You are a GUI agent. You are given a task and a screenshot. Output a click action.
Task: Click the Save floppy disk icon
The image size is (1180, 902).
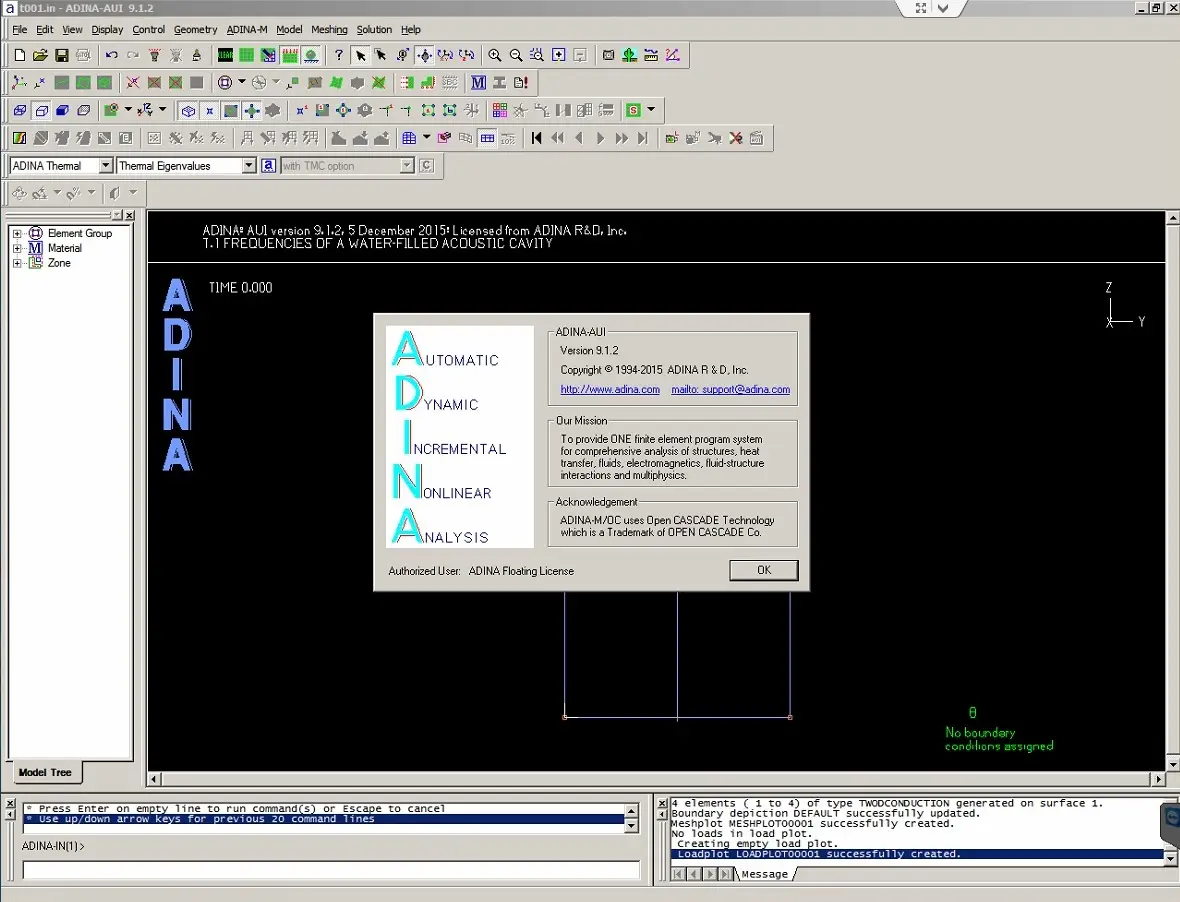point(62,55)
